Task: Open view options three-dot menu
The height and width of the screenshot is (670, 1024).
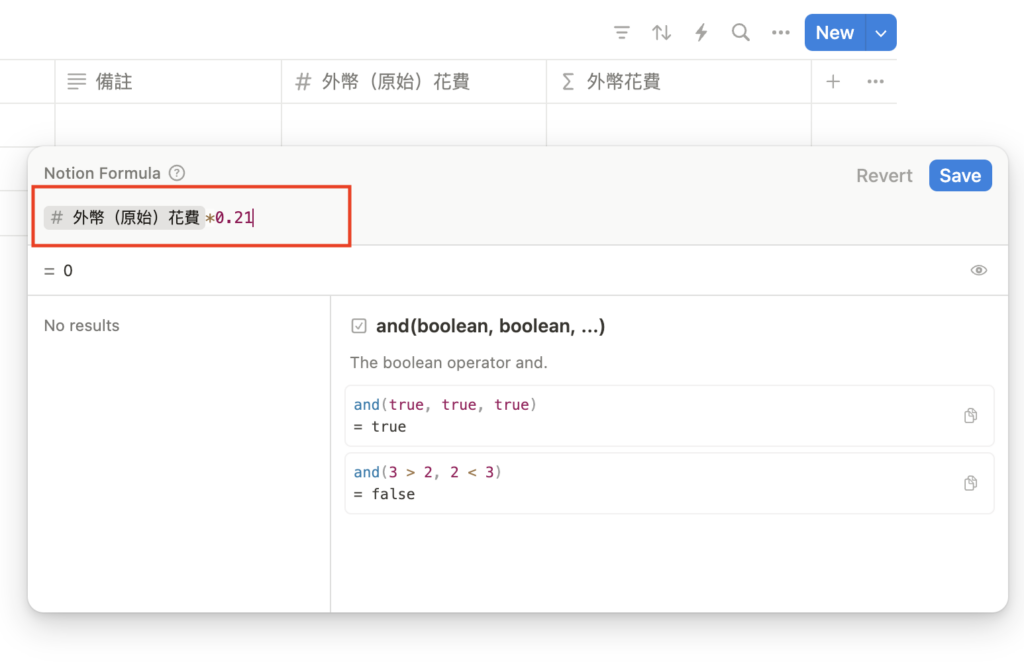Action: click(781, 33)
